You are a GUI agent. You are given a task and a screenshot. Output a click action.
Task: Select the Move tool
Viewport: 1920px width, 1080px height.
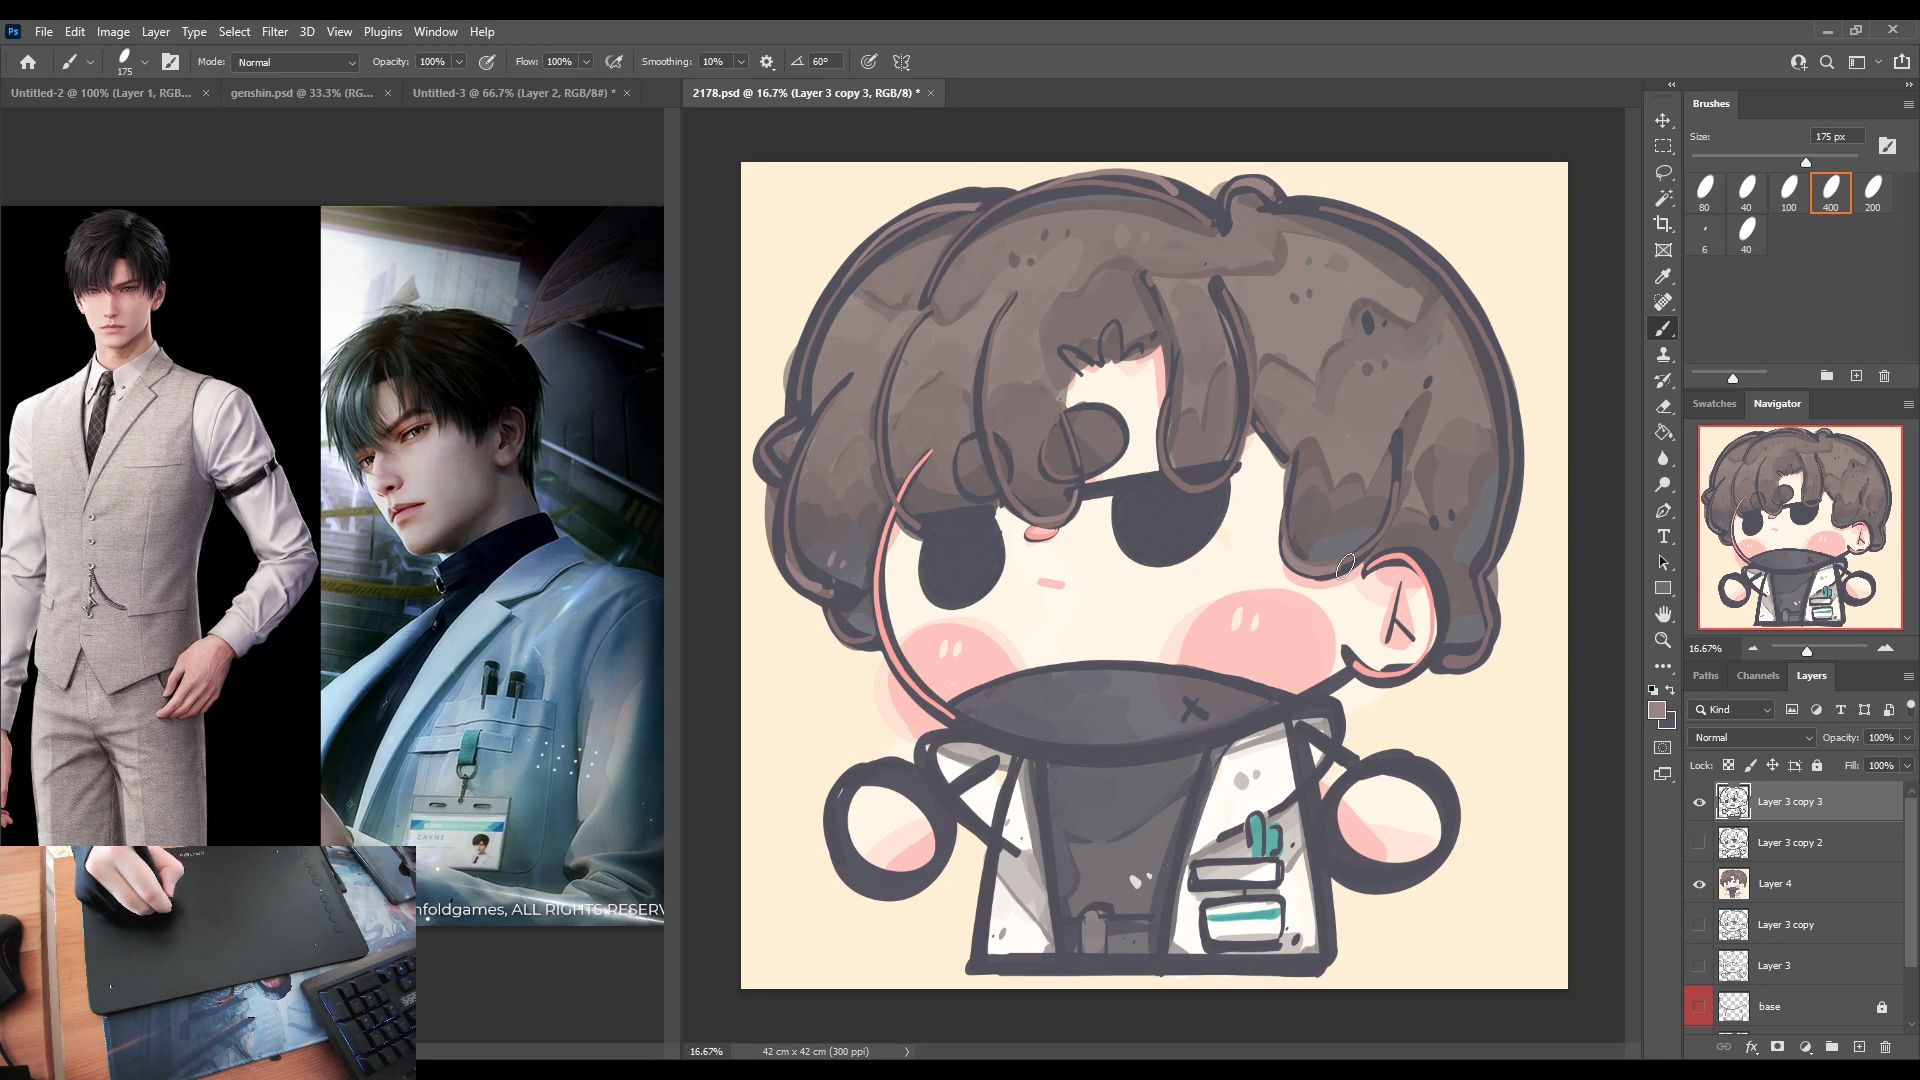(1663, 120)
